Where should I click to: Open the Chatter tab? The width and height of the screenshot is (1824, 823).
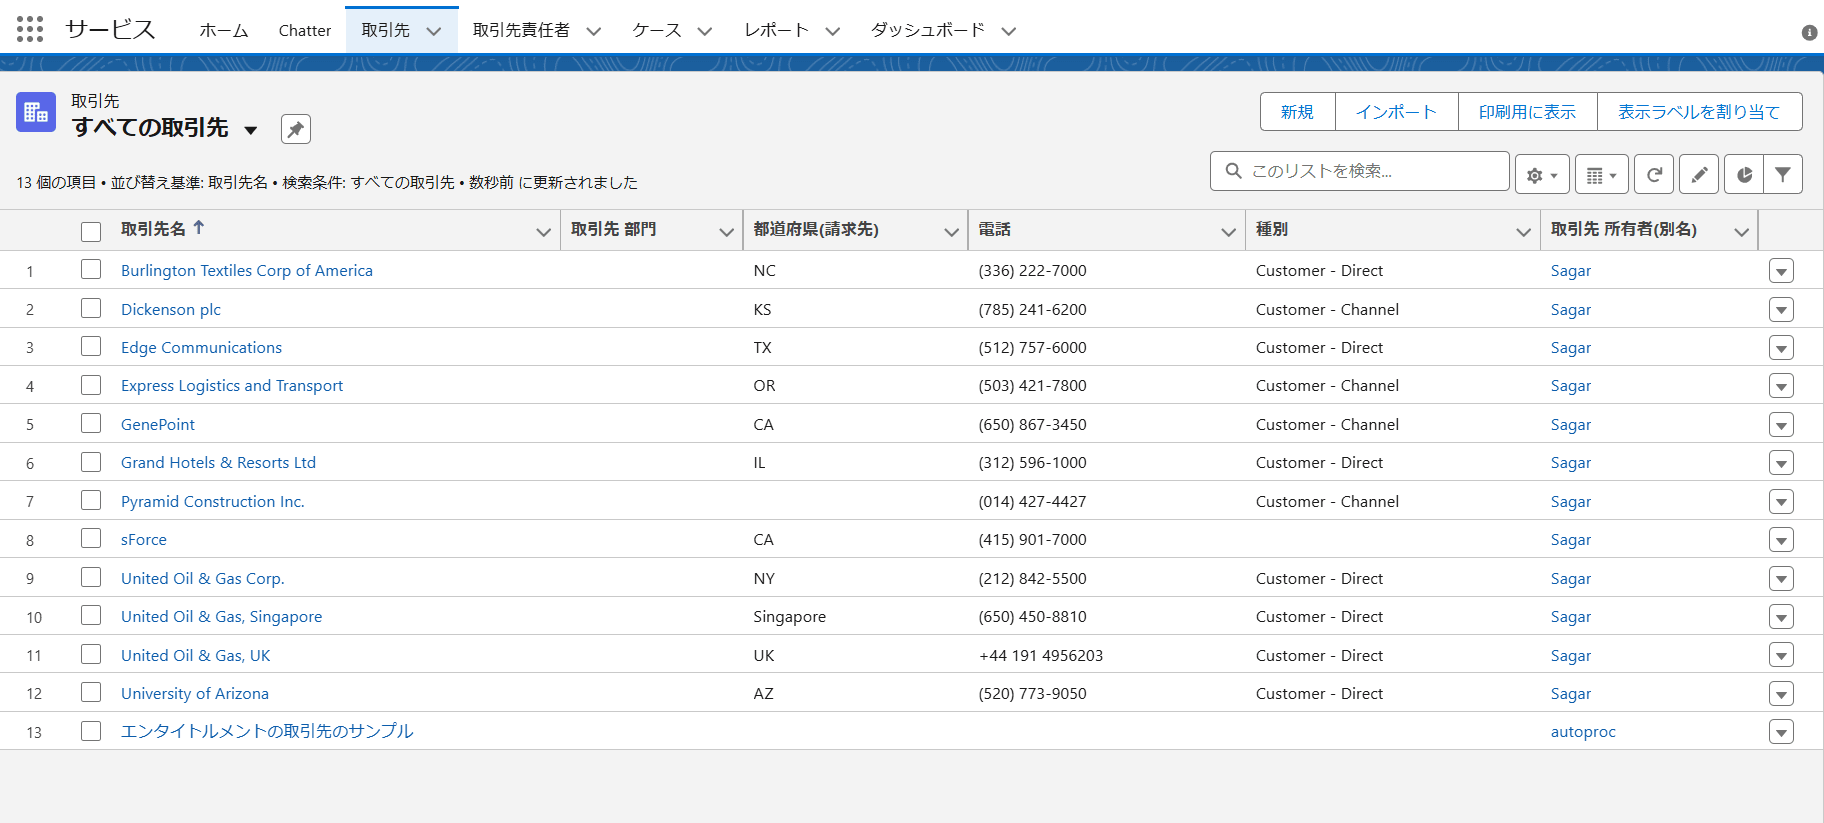(x=305, y=31)
